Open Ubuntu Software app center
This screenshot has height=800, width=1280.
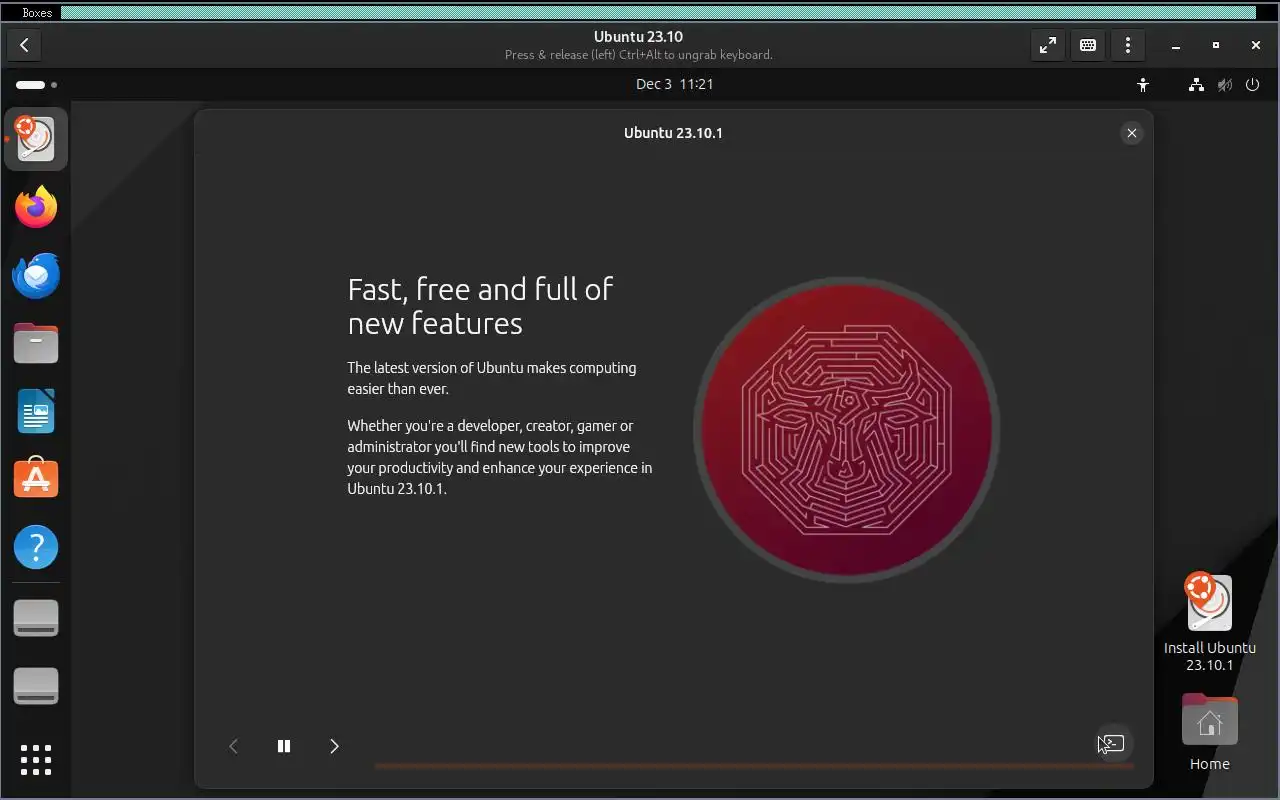(36, 479)
